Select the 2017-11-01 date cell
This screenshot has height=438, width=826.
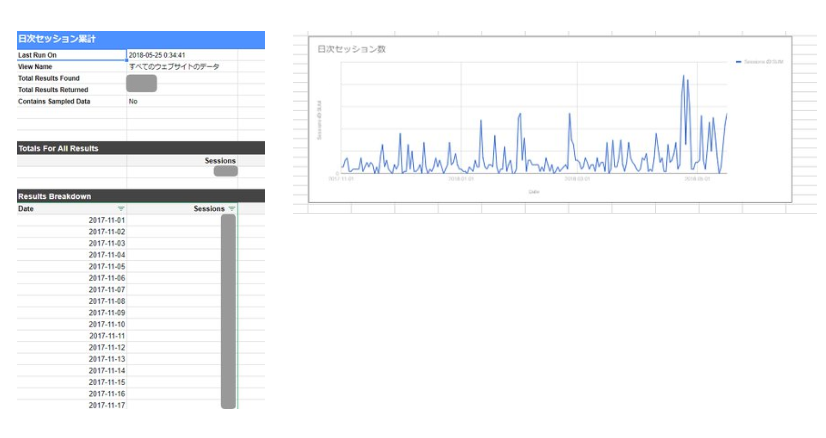[x=107, y=220]
